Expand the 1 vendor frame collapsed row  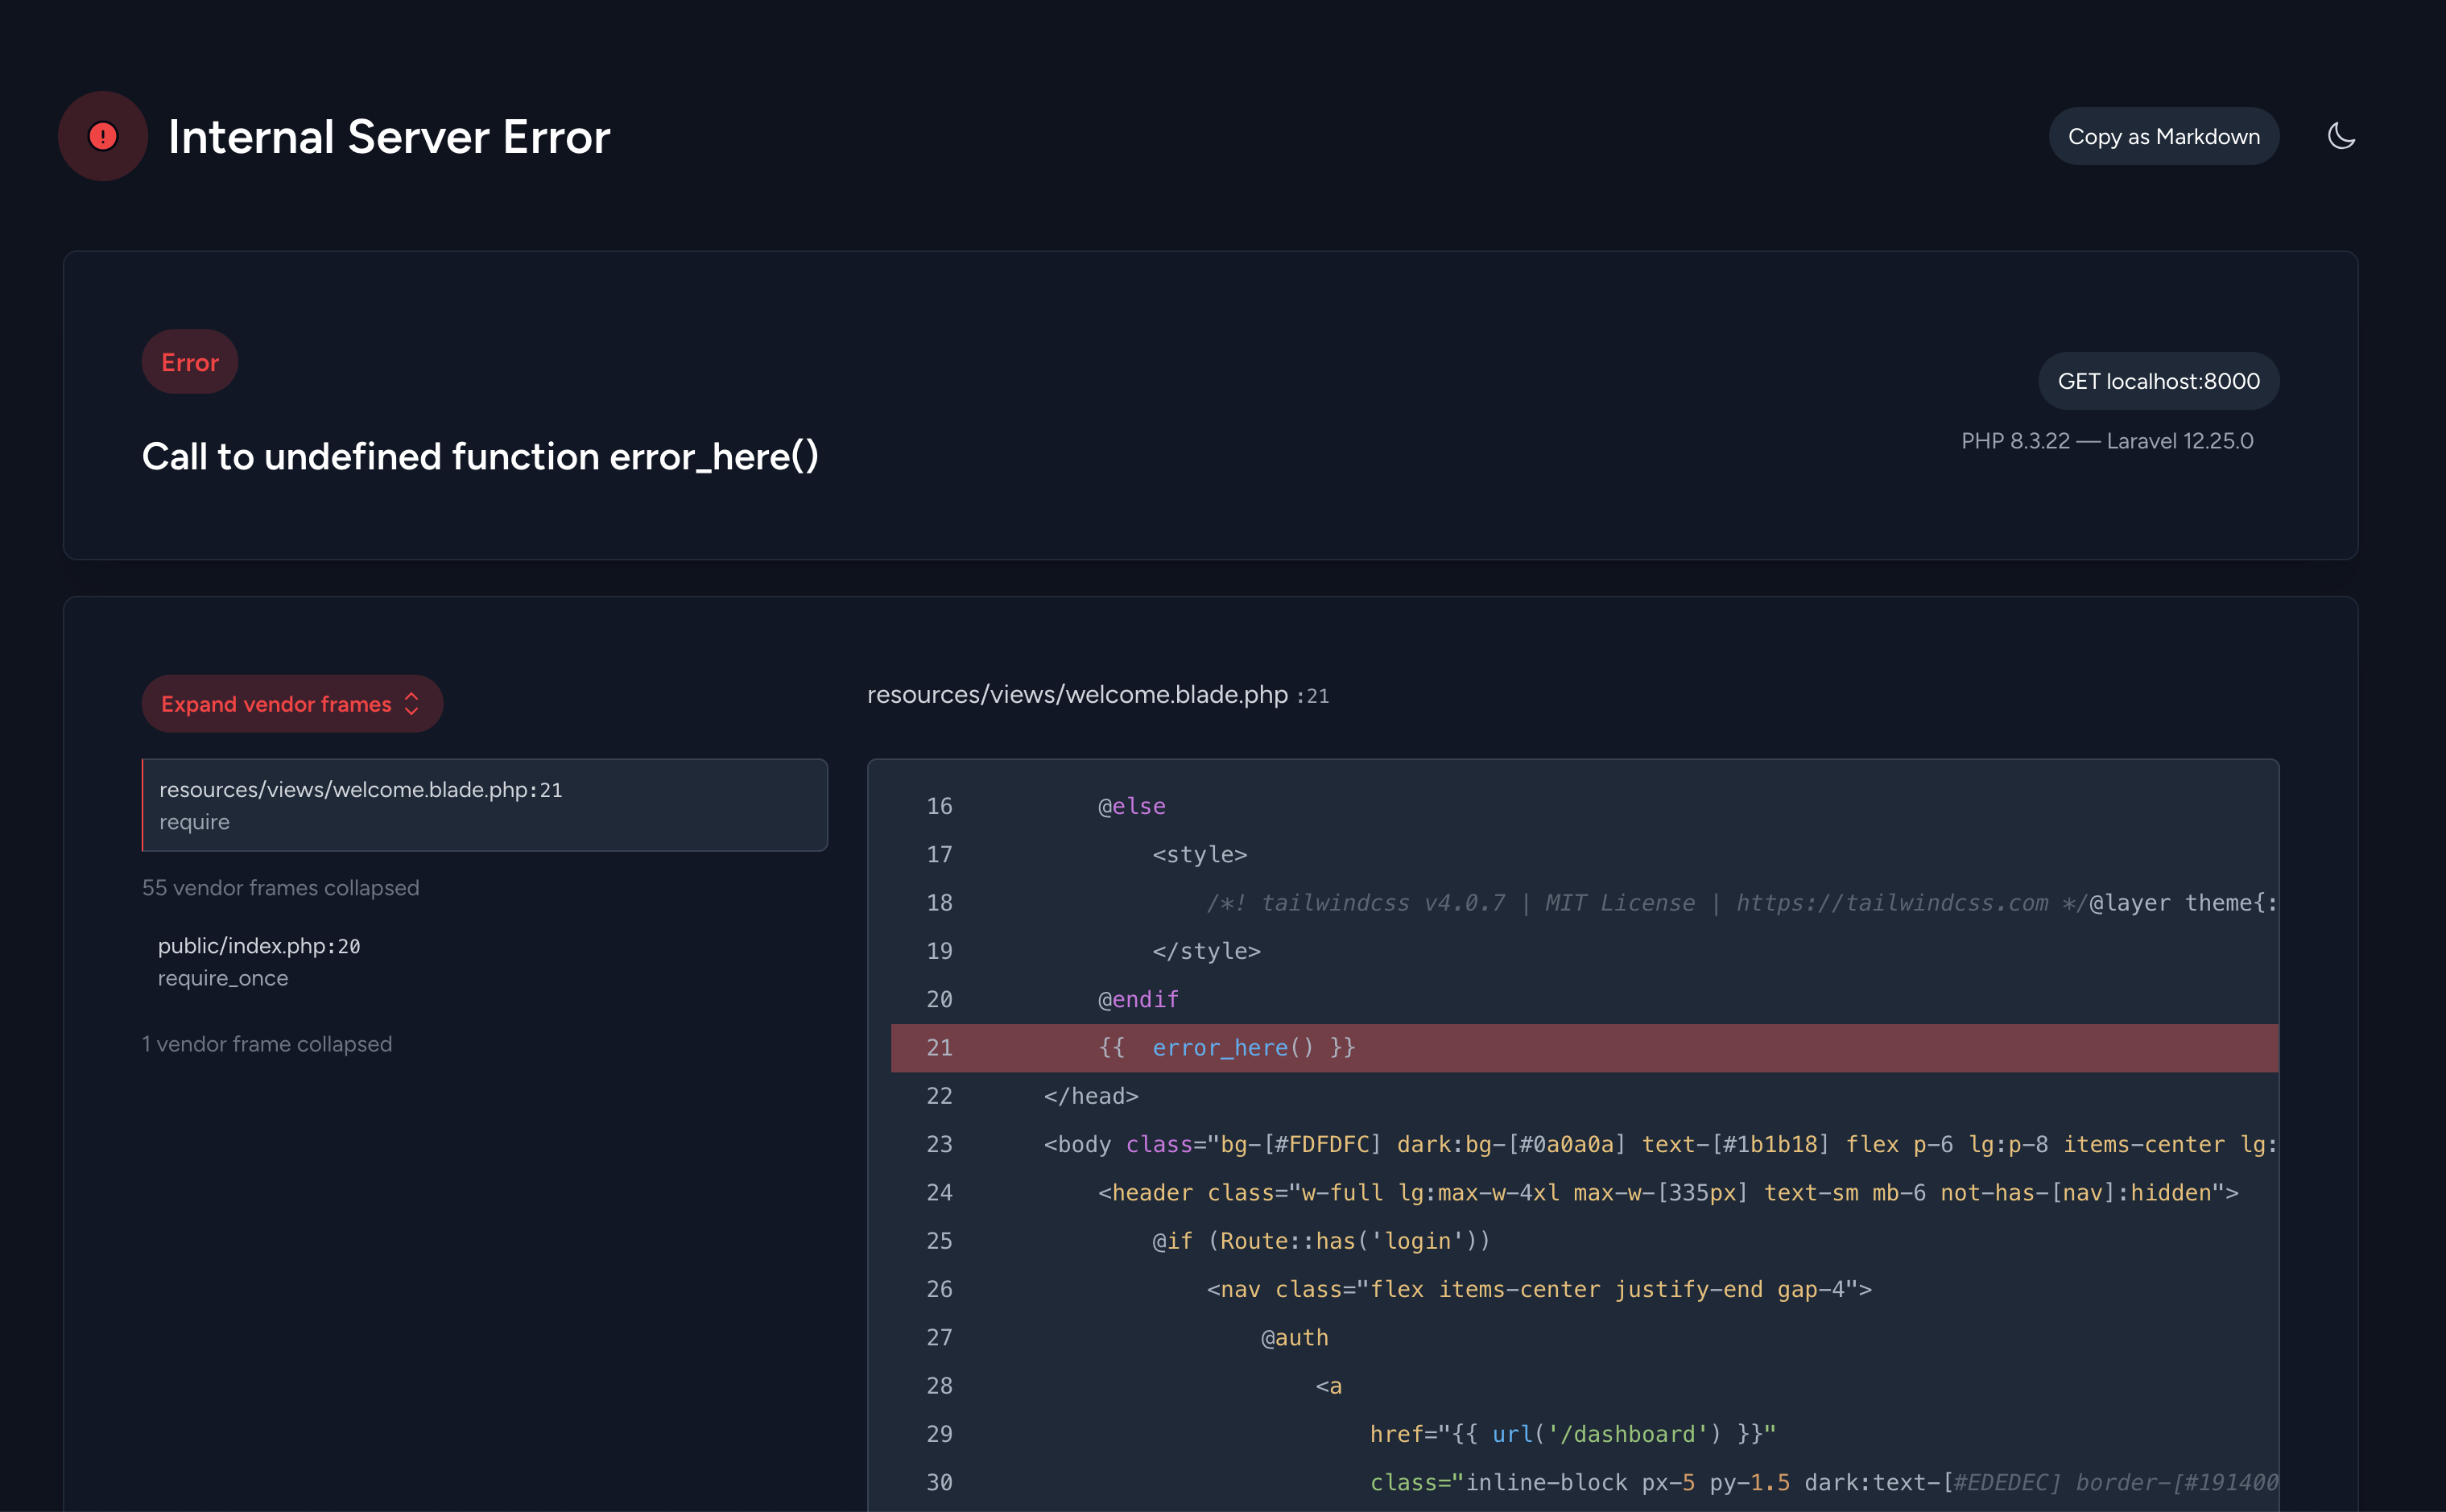[x=267, y=1044]
